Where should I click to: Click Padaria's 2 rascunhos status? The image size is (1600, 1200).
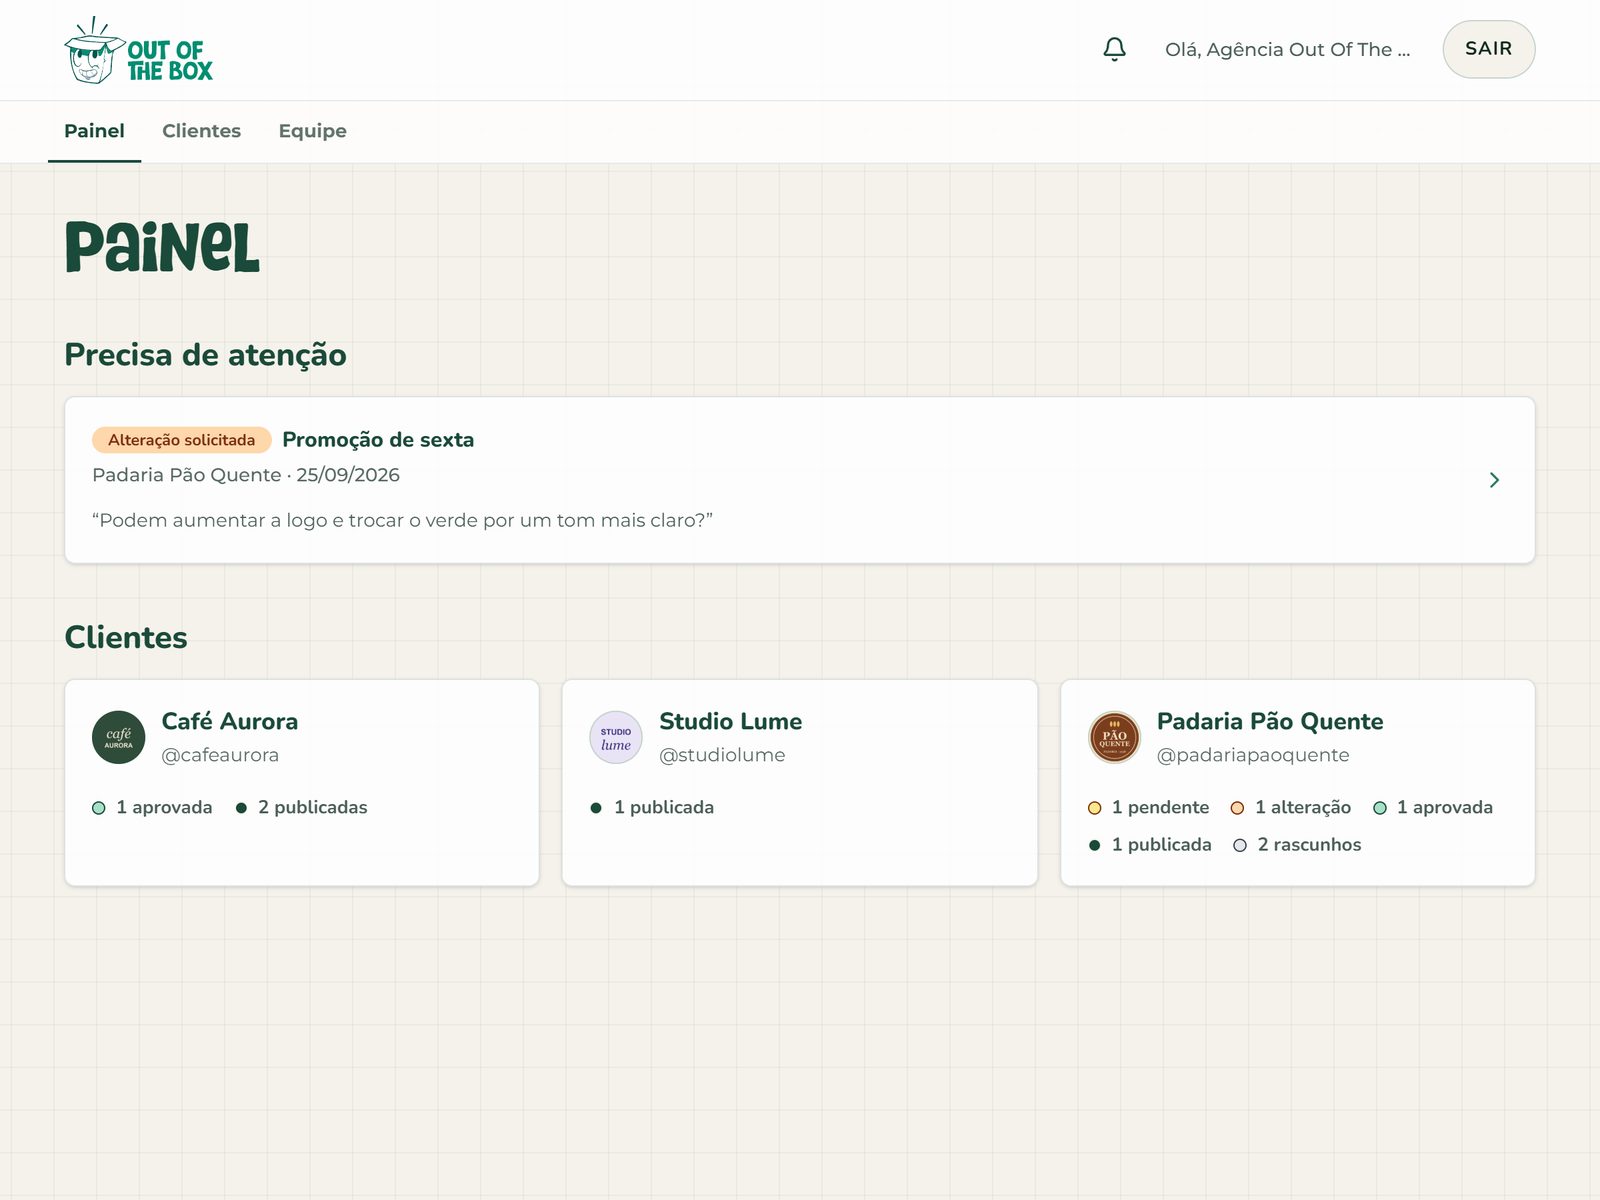(1297, 844)
